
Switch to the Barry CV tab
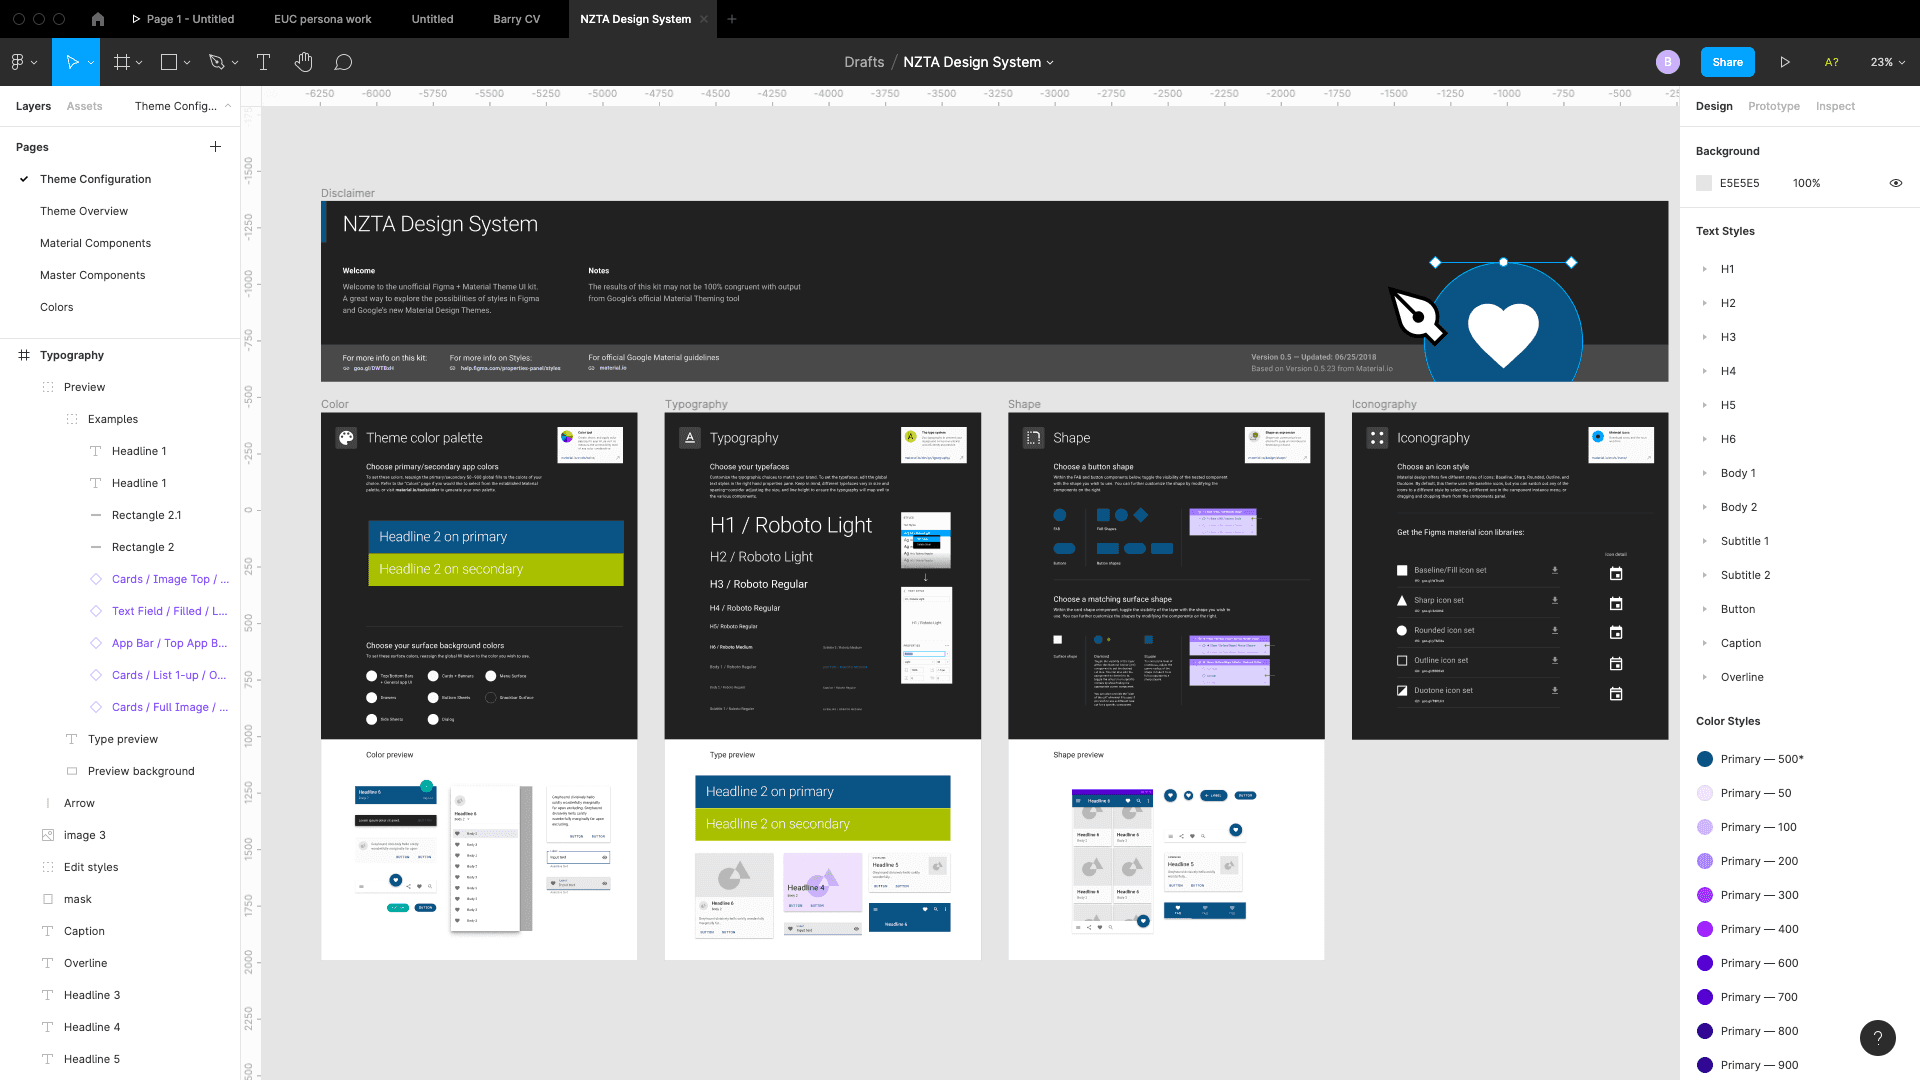[516, 19]
